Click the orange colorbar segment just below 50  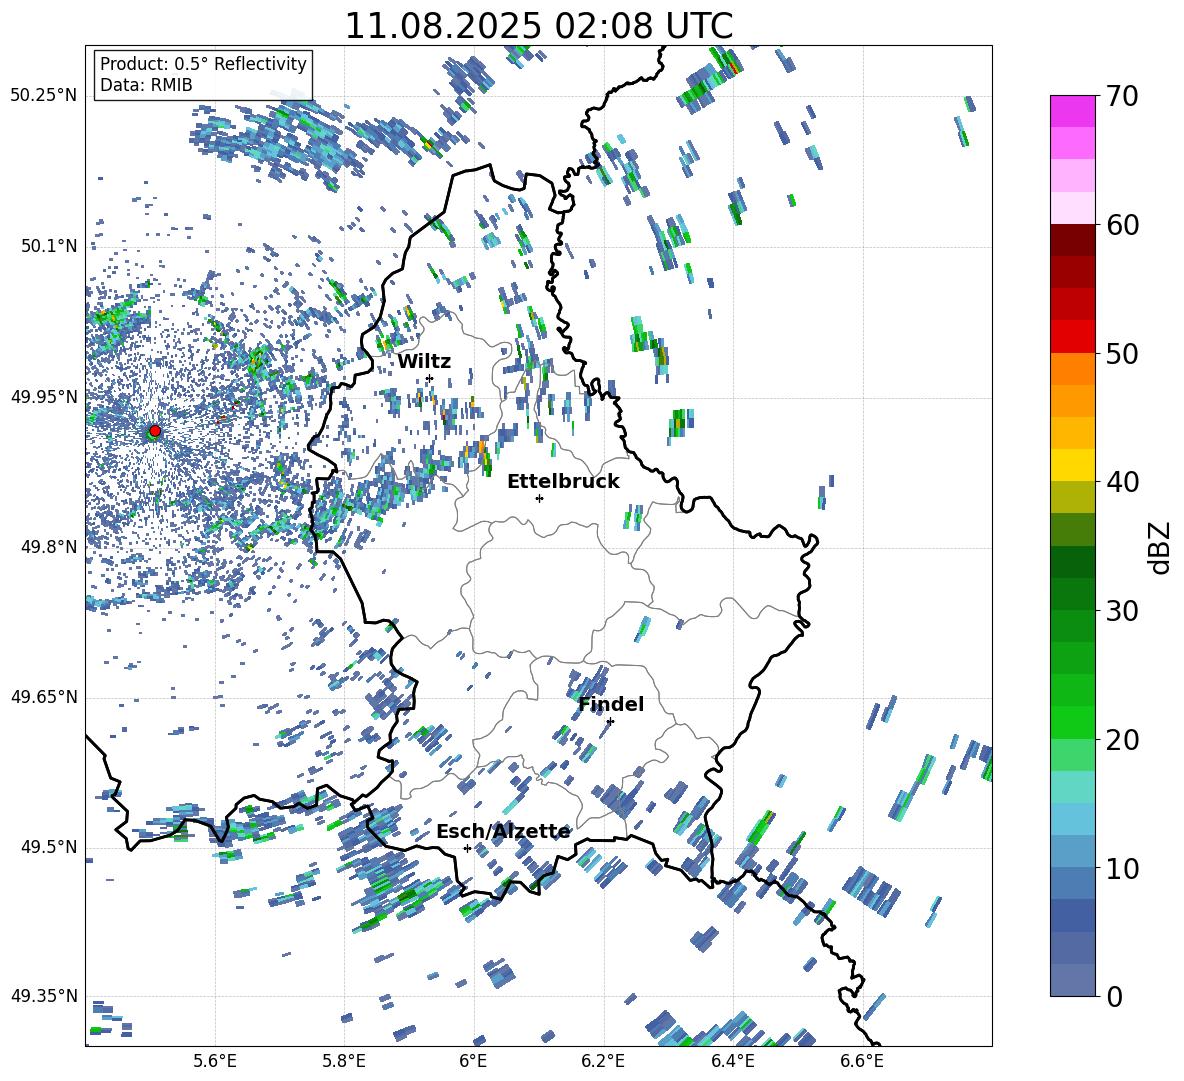click(1073, 369)
